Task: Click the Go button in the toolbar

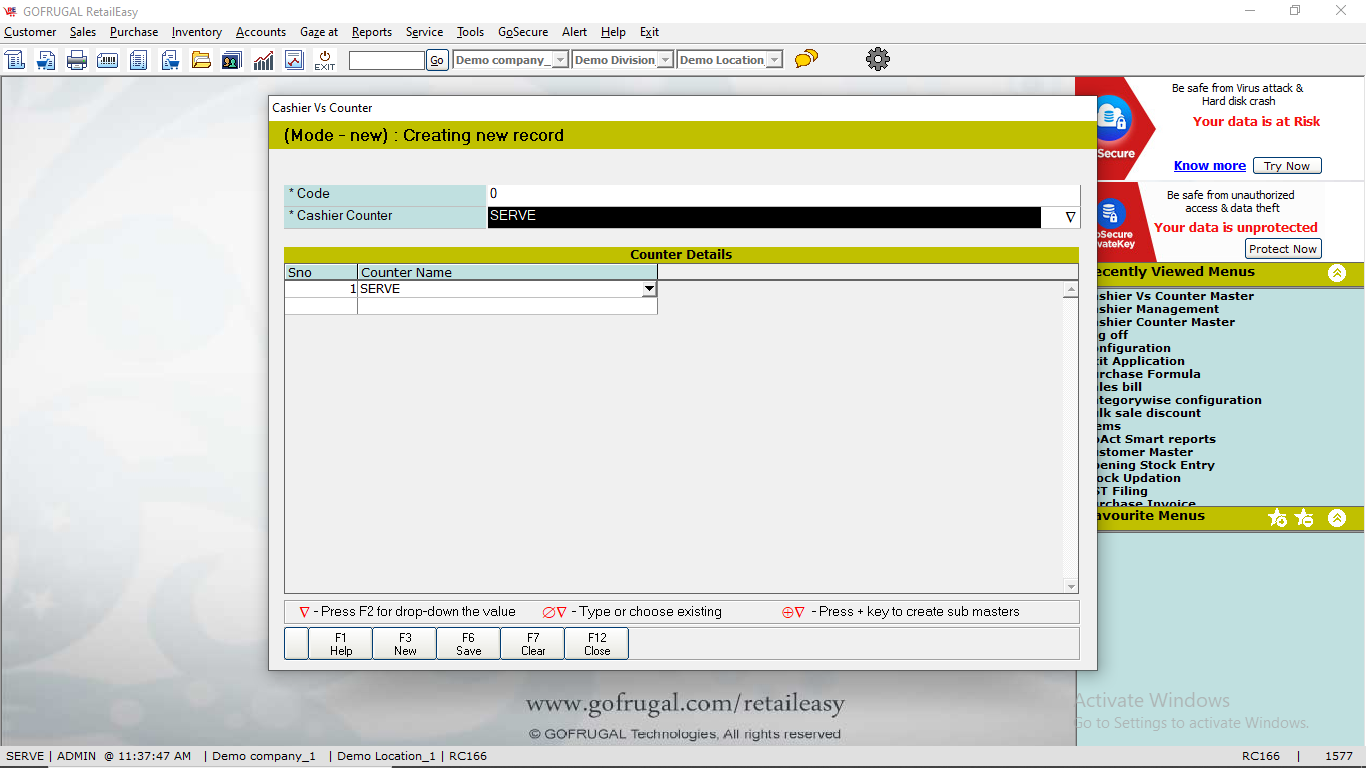Action: pyautogui.click(x=437, y=60)
